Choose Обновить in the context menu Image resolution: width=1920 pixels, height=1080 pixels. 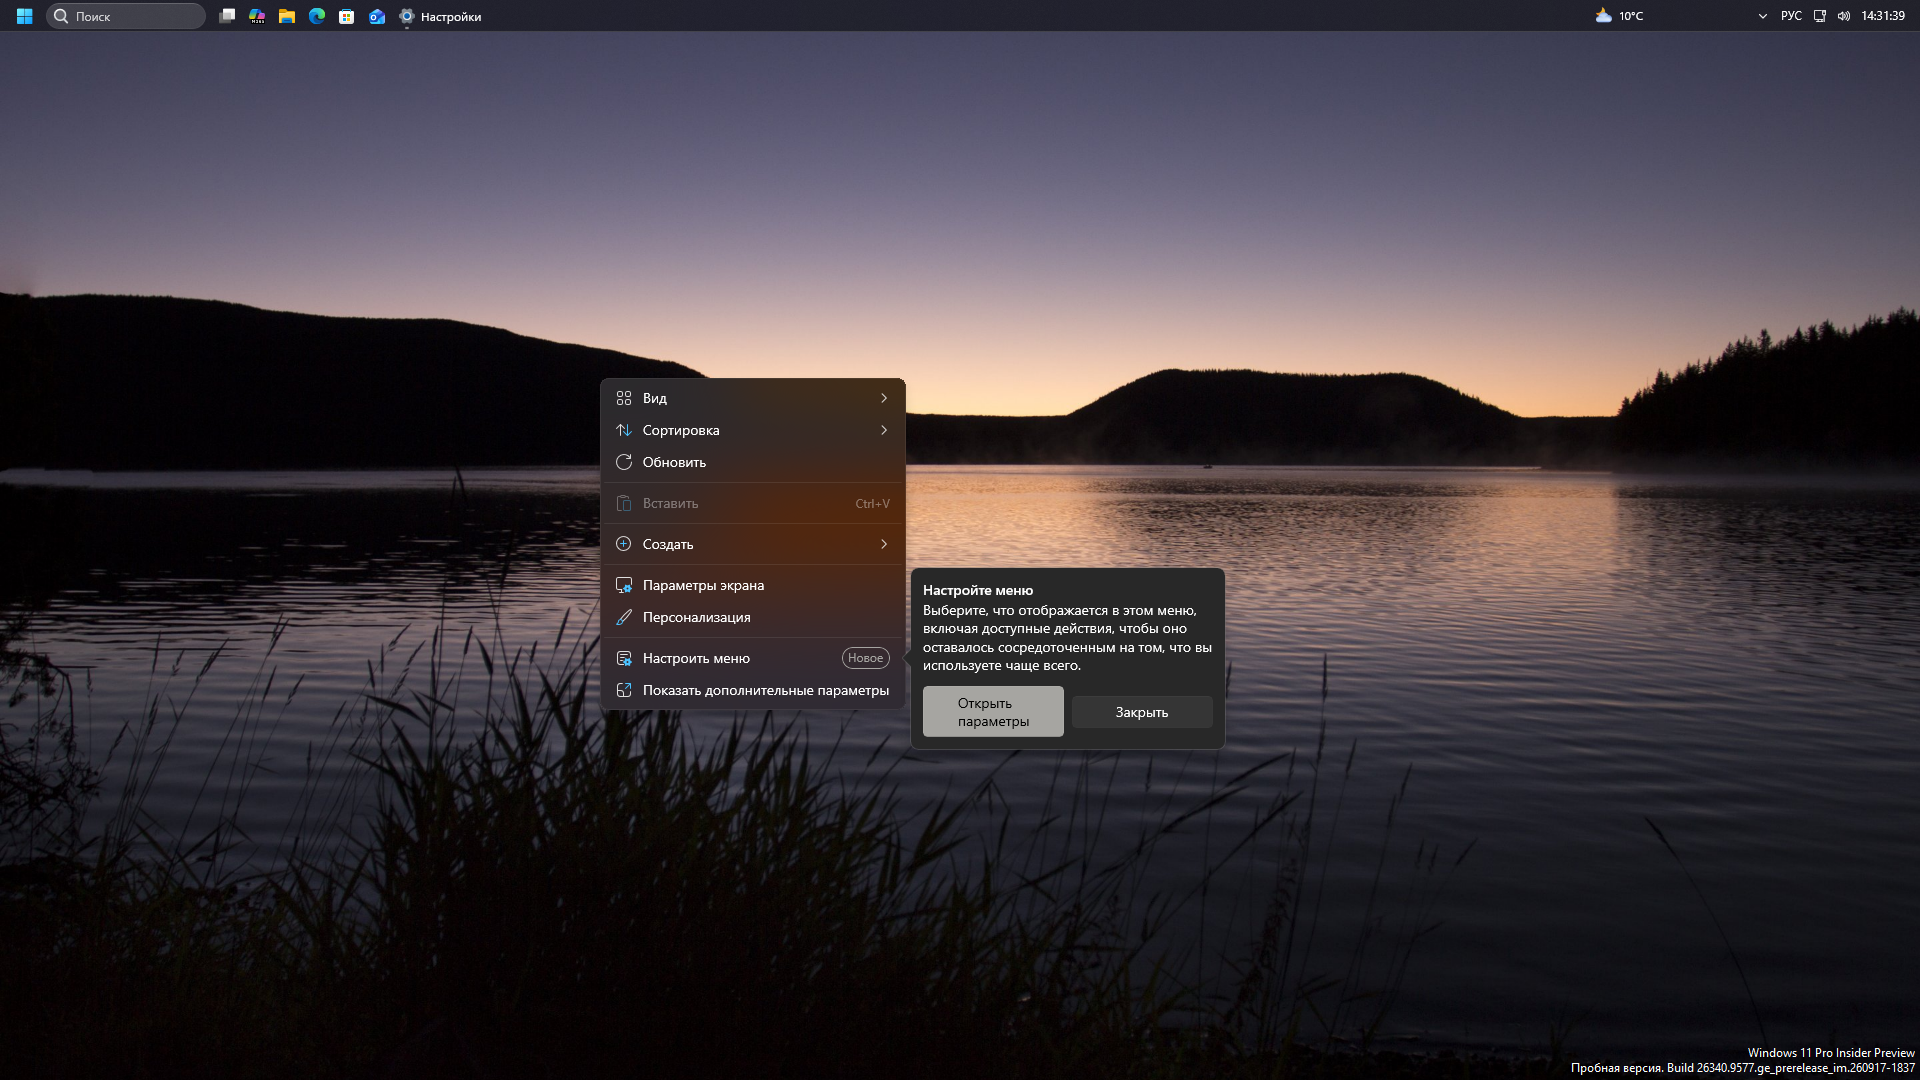(x=753, y=462)
